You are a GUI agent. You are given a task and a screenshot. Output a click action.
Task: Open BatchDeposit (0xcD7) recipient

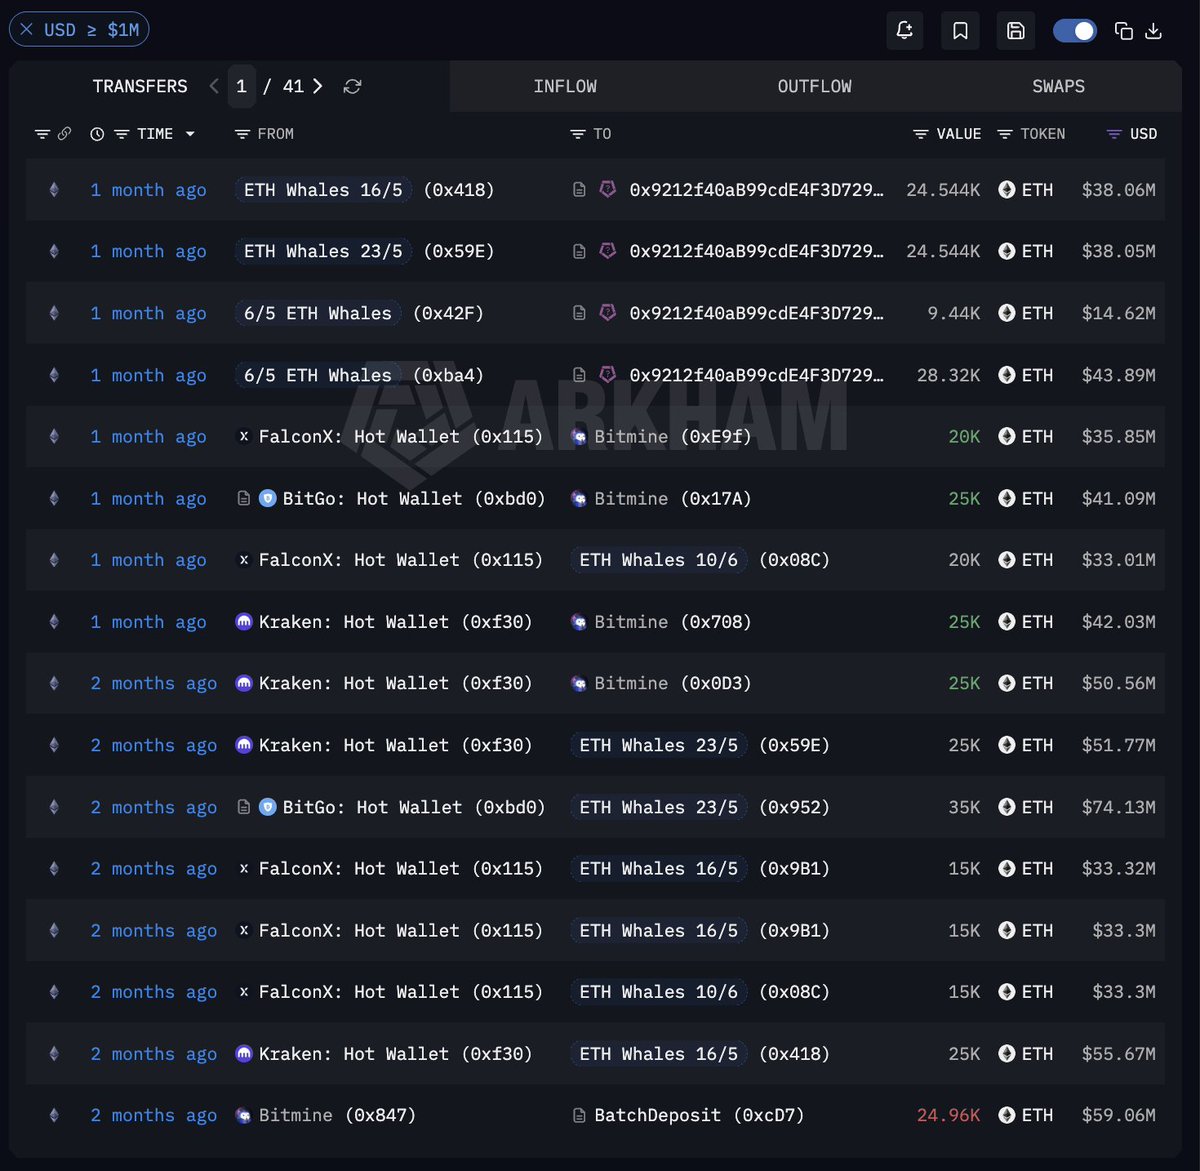tap(699, 1116)
